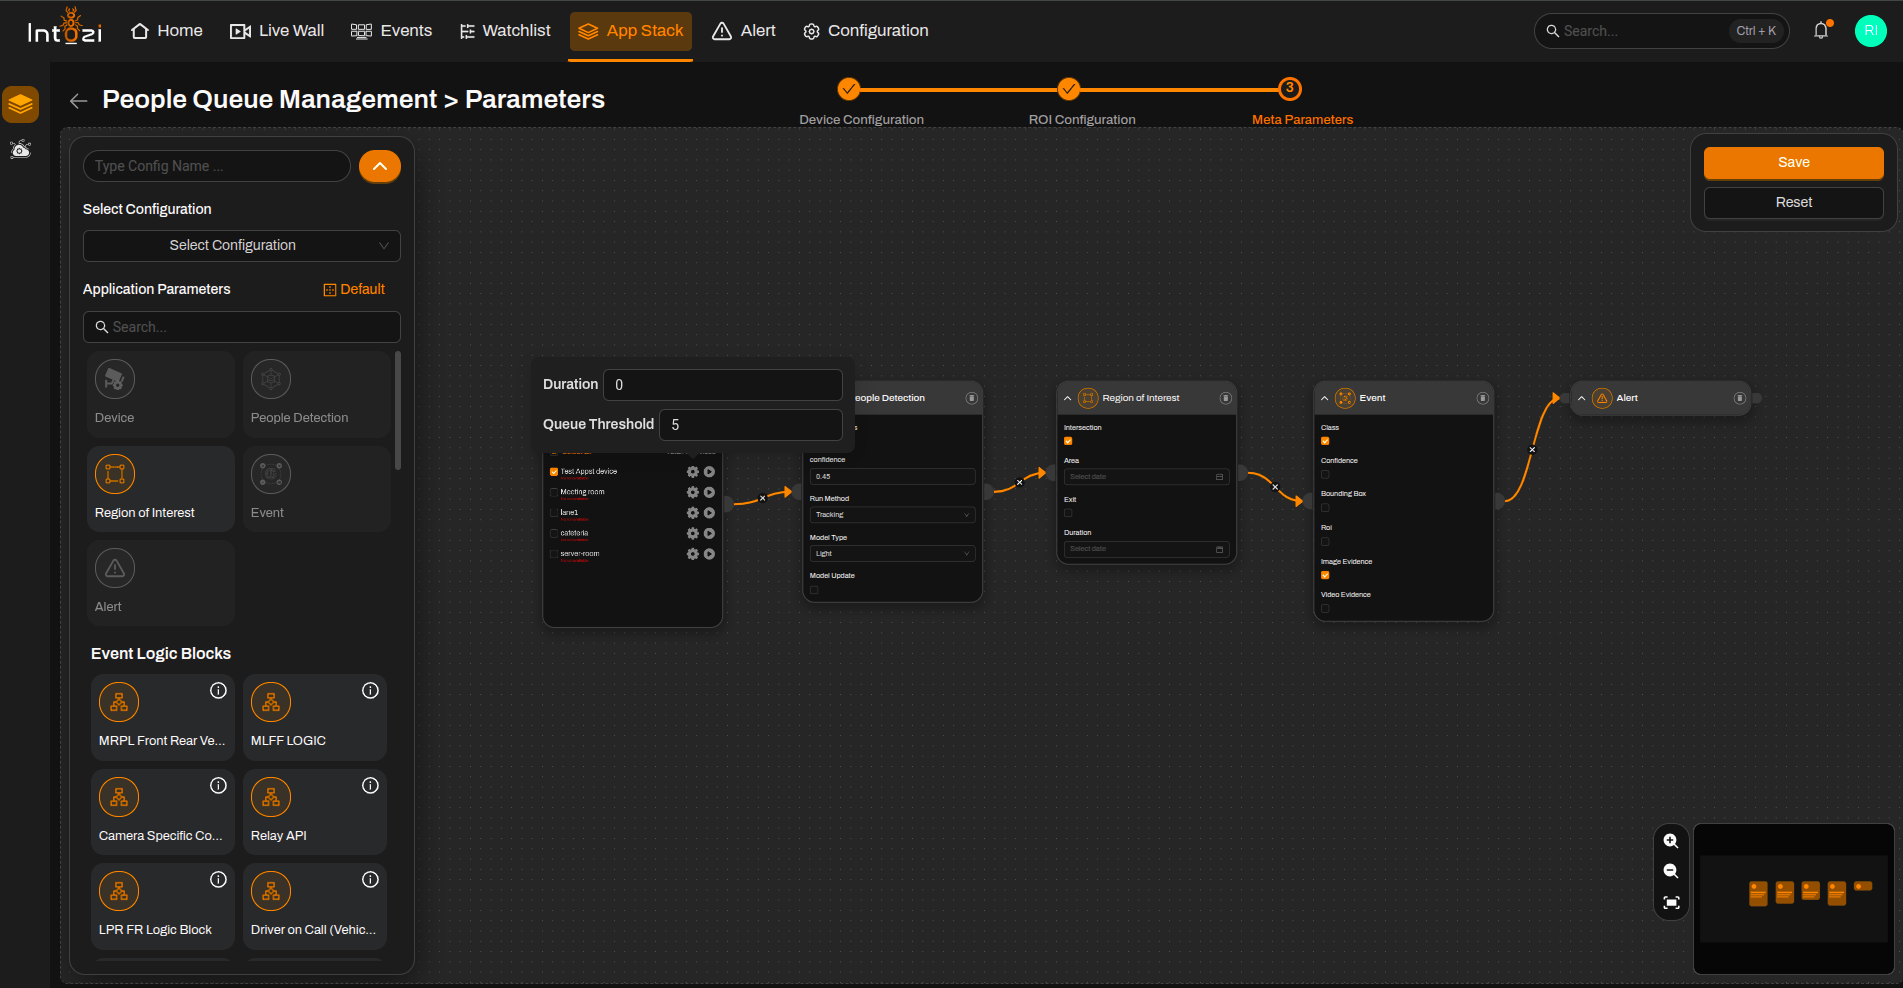The width and height of the screenshot is (1903, 988).
Task: Click the Queue Threshold input field
Action: pos(750,425)
